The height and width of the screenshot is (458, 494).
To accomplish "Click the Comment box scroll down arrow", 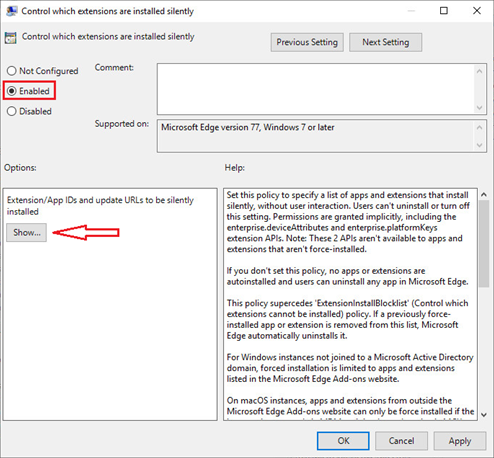I will pyautogui.click(x=479, y=108).
